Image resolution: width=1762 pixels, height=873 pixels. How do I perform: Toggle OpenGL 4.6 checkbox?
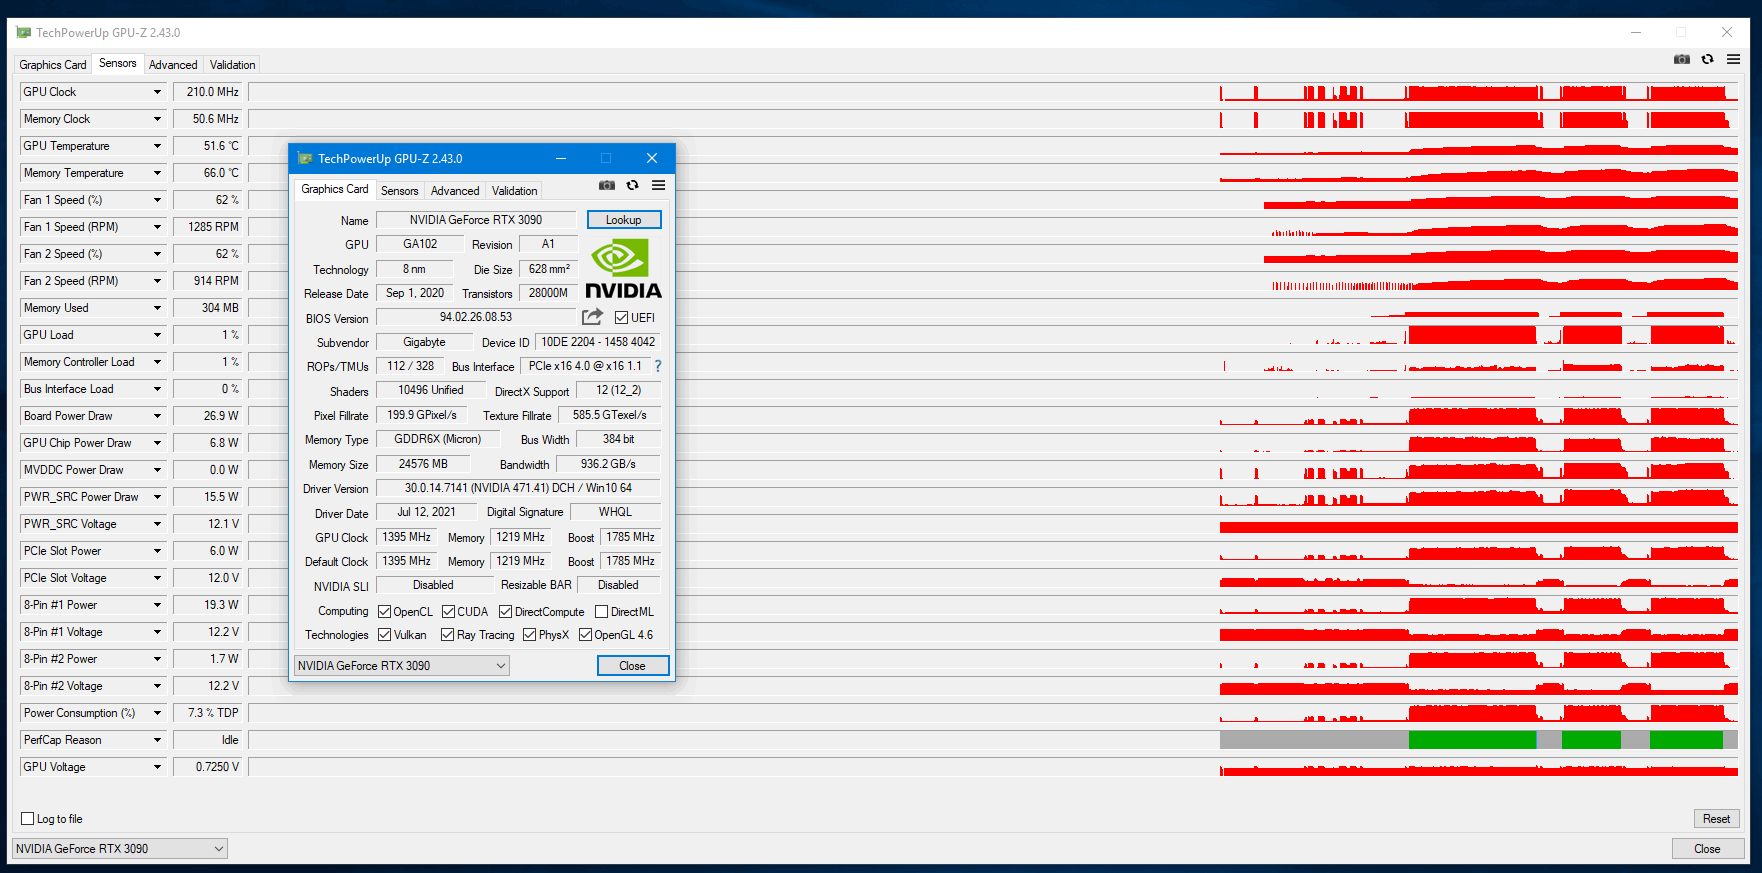pyautogui.click(x=586, y=635)
